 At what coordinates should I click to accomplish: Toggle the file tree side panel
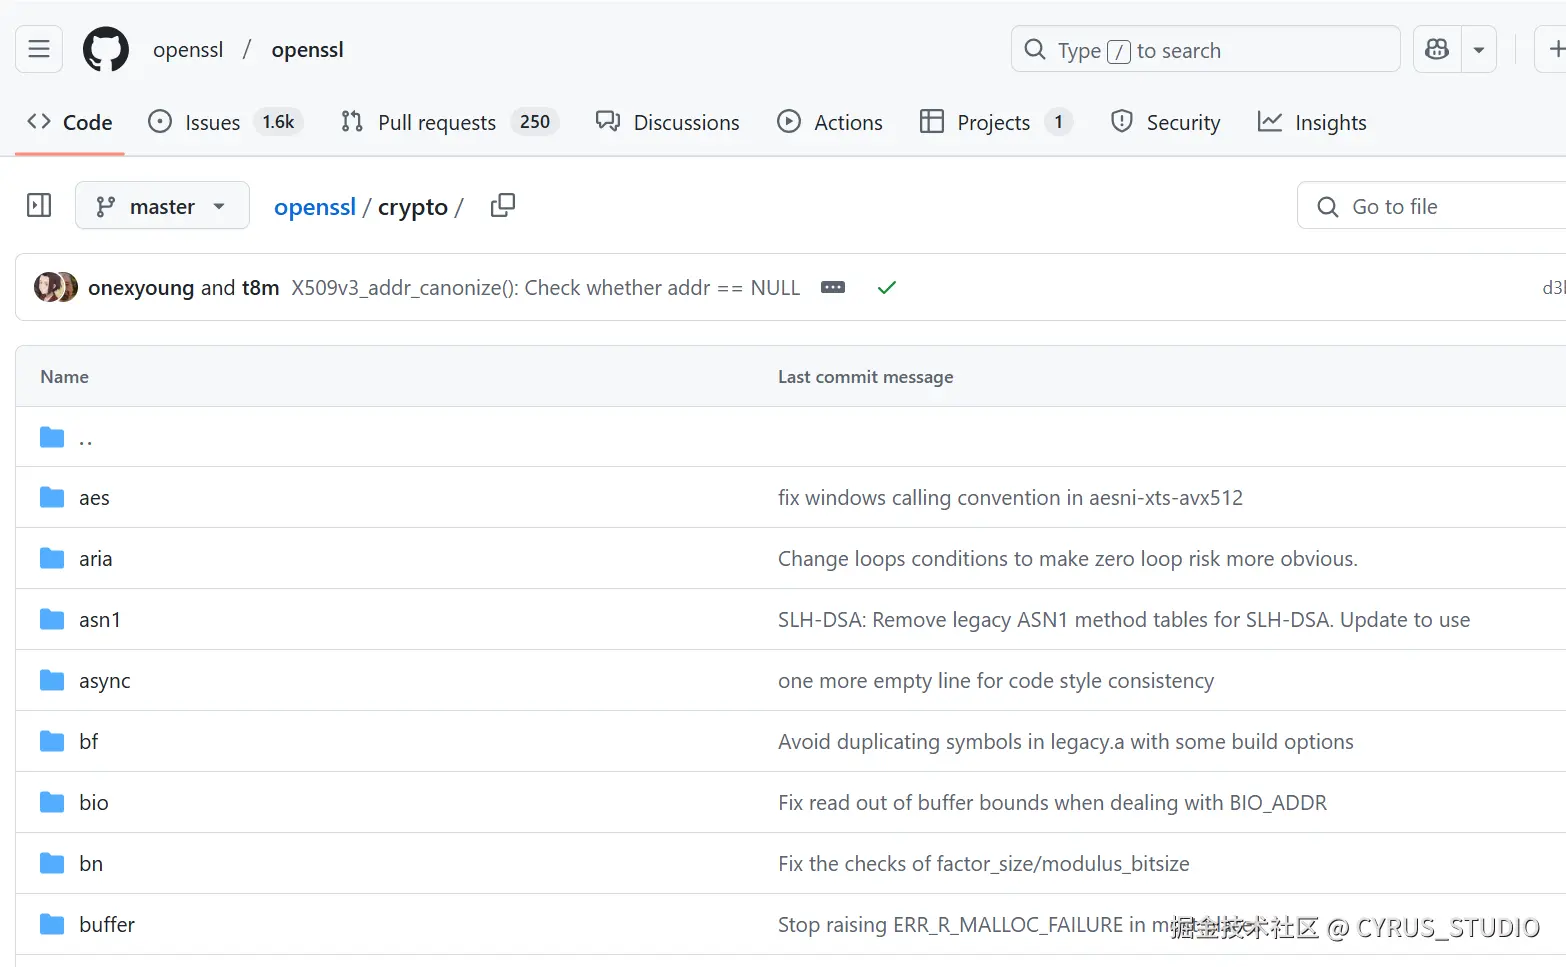tap(39, 206)
